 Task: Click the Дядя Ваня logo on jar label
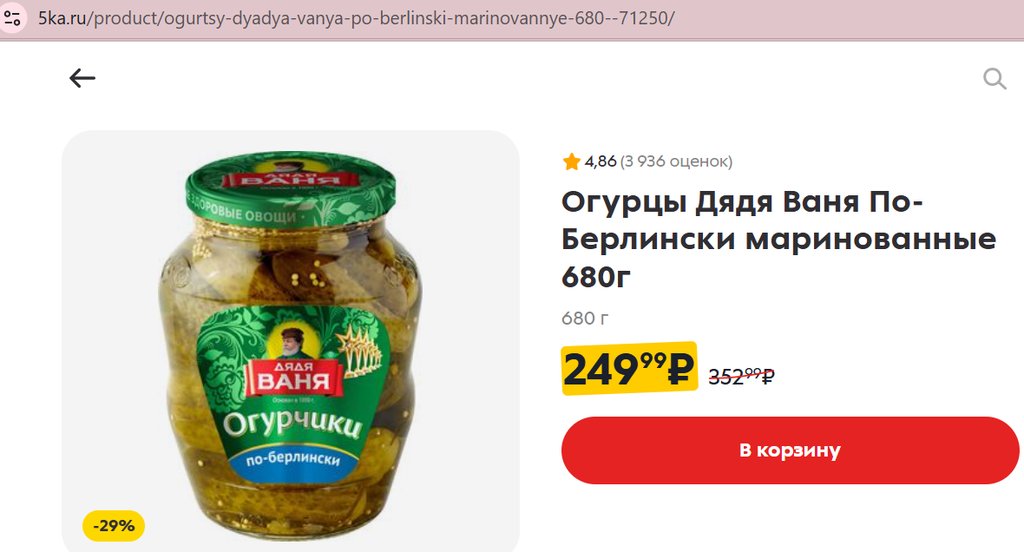(293, 378)
